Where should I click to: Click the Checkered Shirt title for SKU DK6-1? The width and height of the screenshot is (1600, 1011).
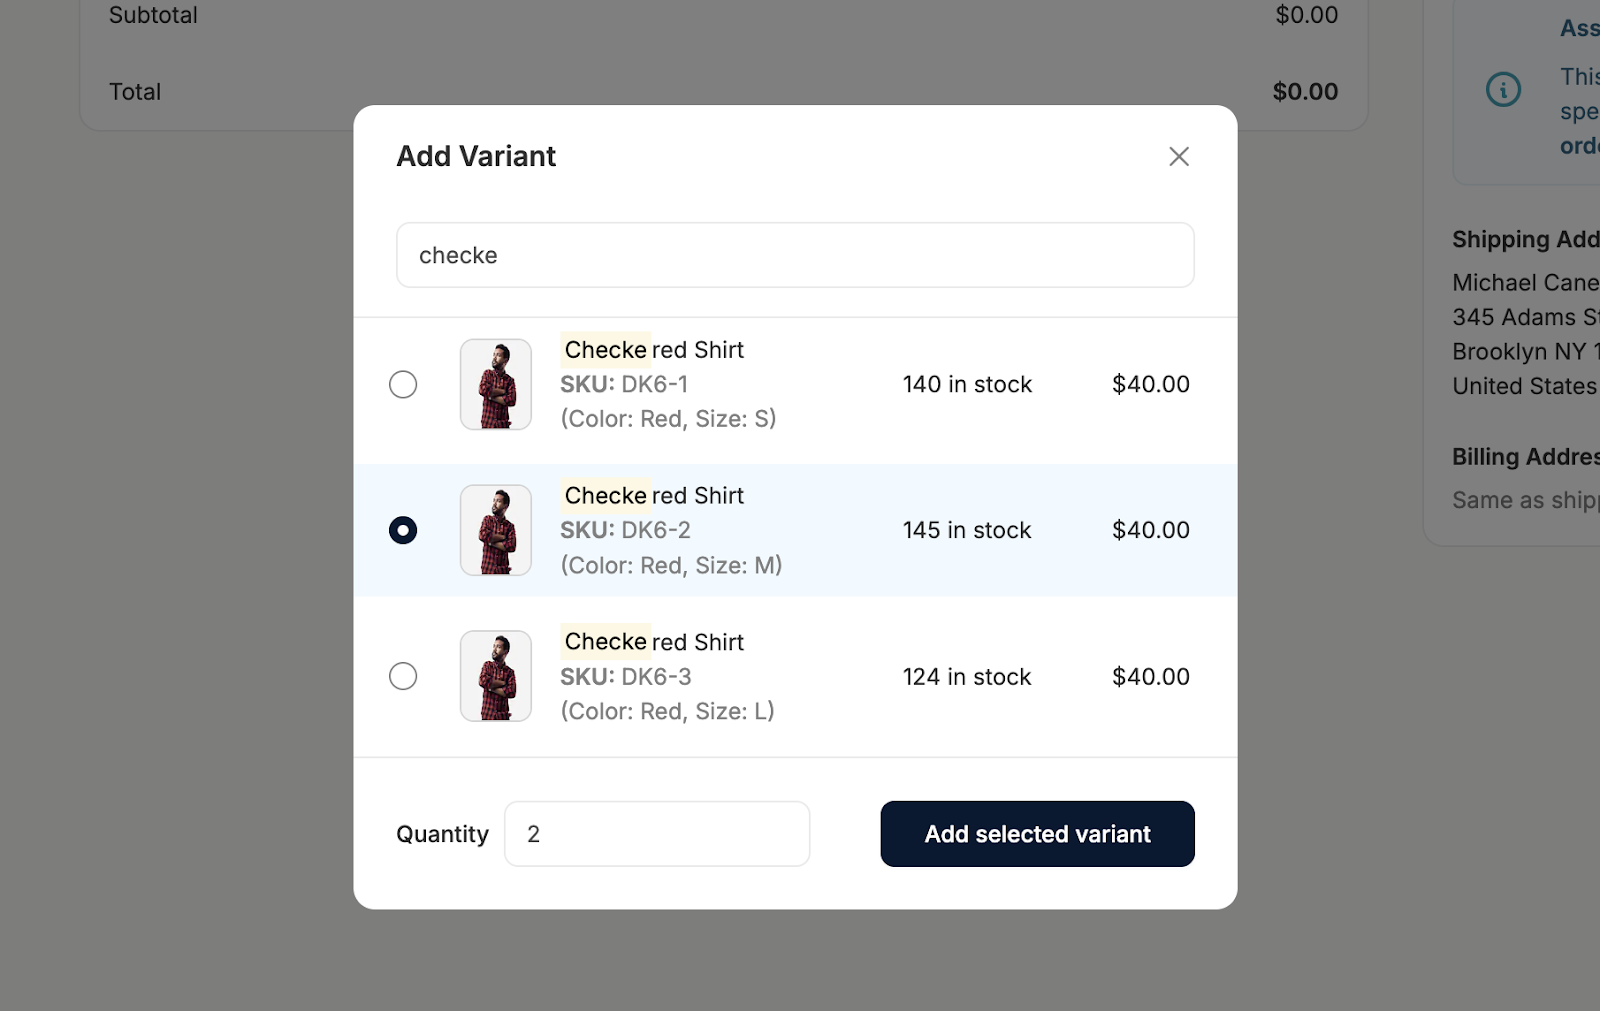(653, 350)
